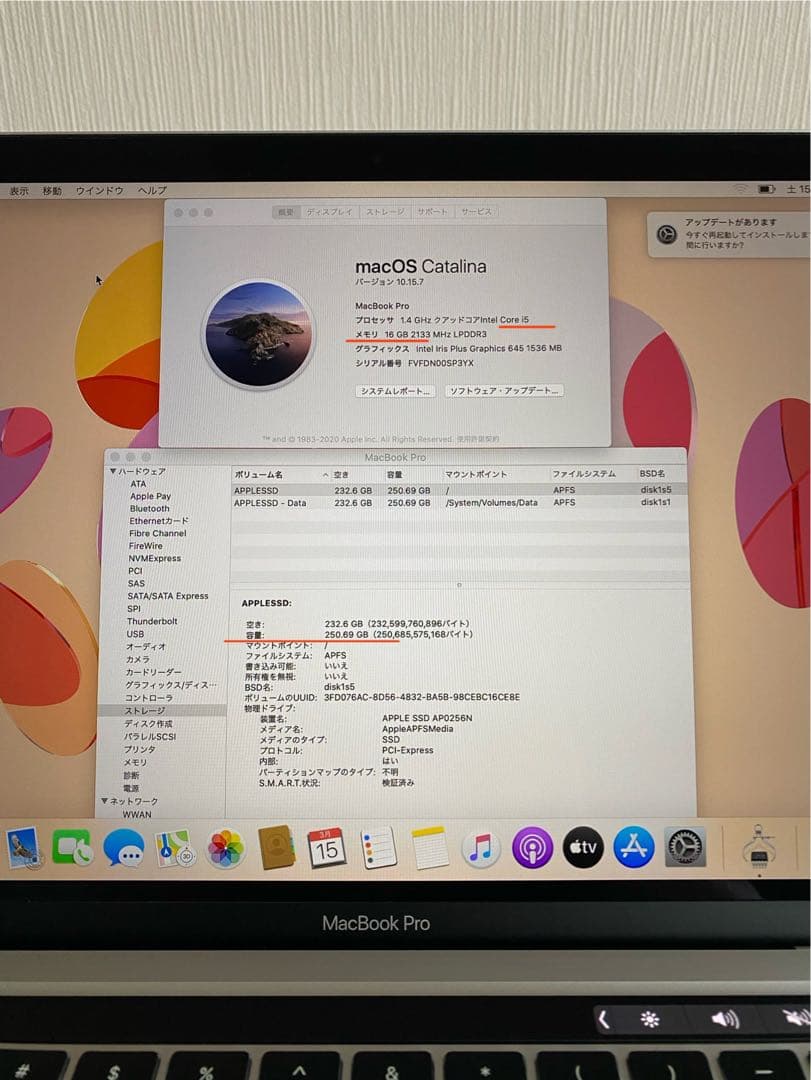The image size is (811, 1080).
Task: Open the Messages app in Dock
Action: 124,848
